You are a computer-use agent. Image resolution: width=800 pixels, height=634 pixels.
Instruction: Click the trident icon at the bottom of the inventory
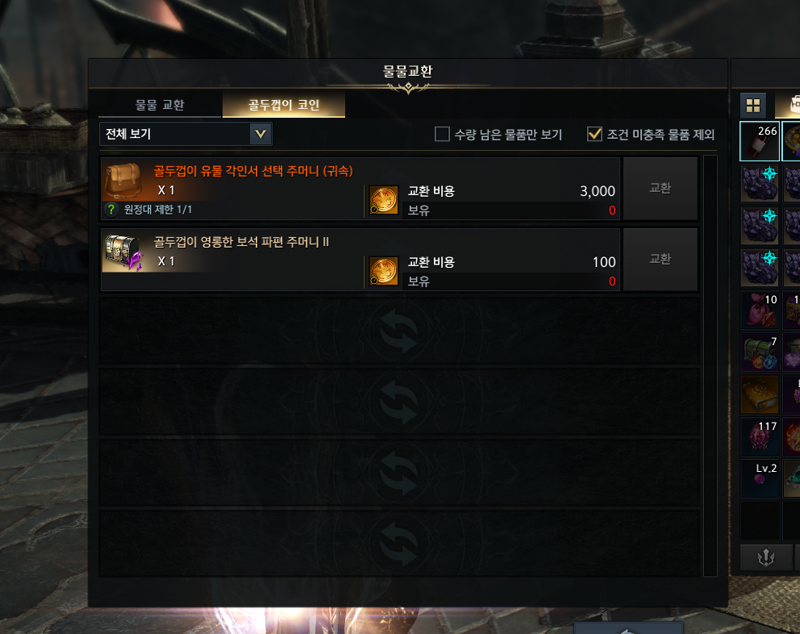[x=766, y=557]
